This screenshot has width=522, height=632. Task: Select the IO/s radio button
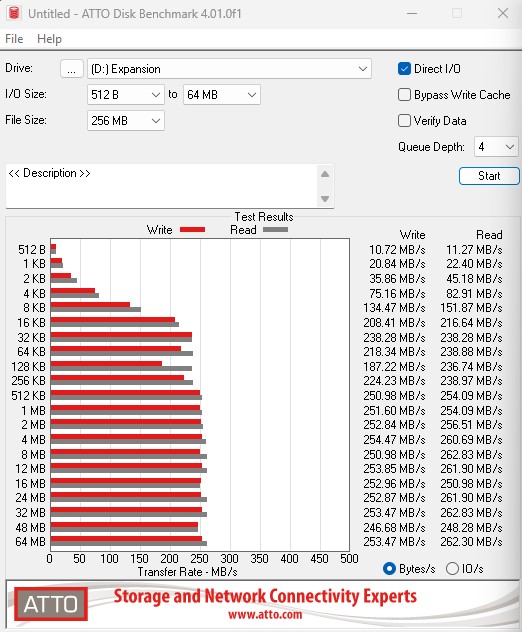(452, 569)
